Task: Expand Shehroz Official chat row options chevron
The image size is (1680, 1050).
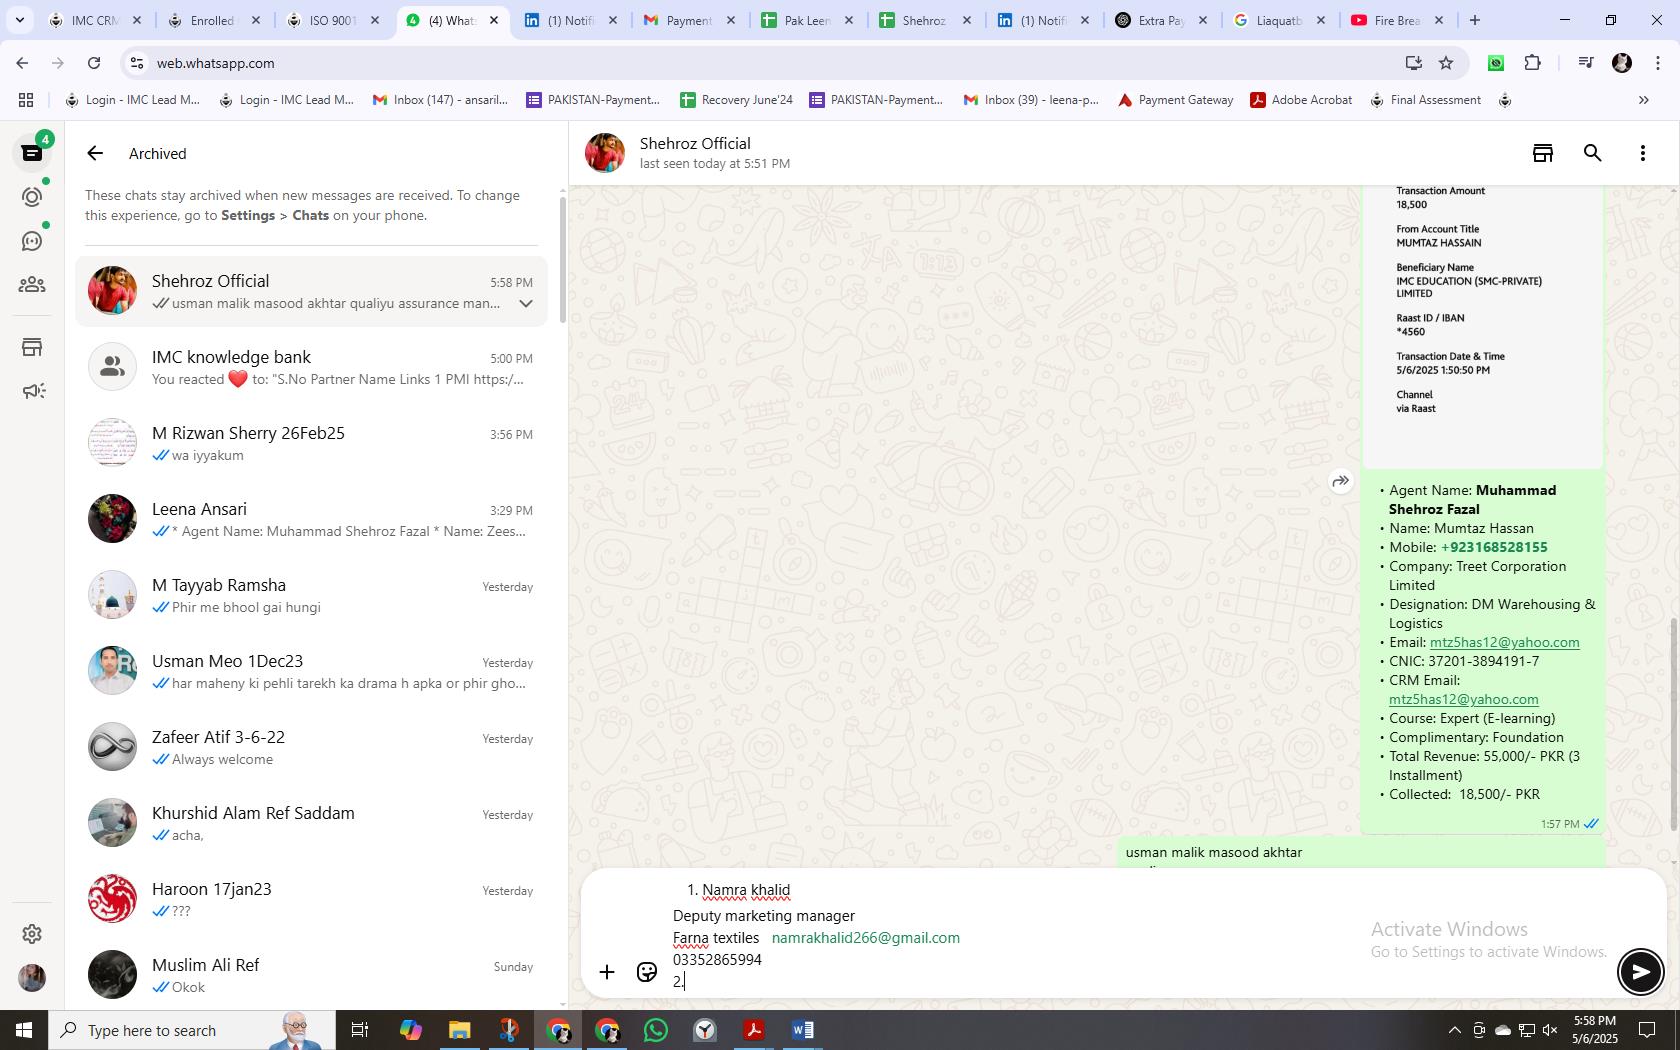Action: pos(526,303)
